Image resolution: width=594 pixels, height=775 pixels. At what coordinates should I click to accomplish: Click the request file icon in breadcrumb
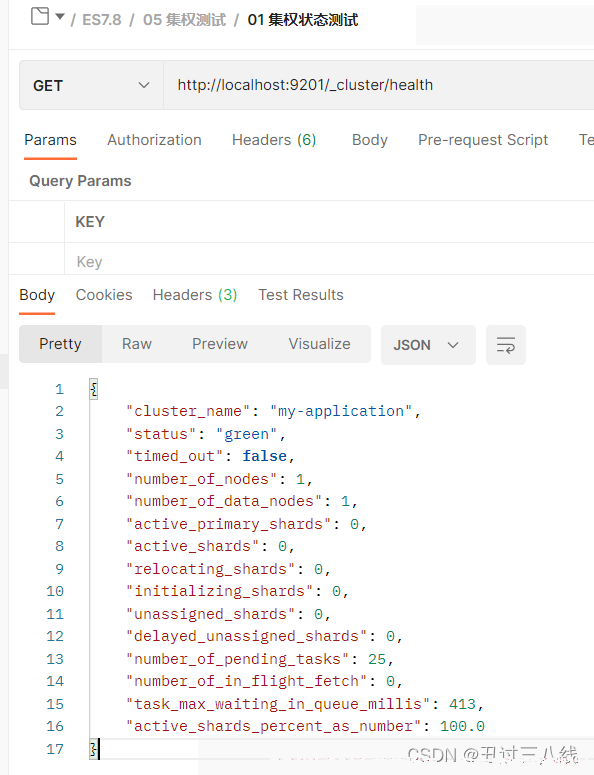tap(40, 16)
